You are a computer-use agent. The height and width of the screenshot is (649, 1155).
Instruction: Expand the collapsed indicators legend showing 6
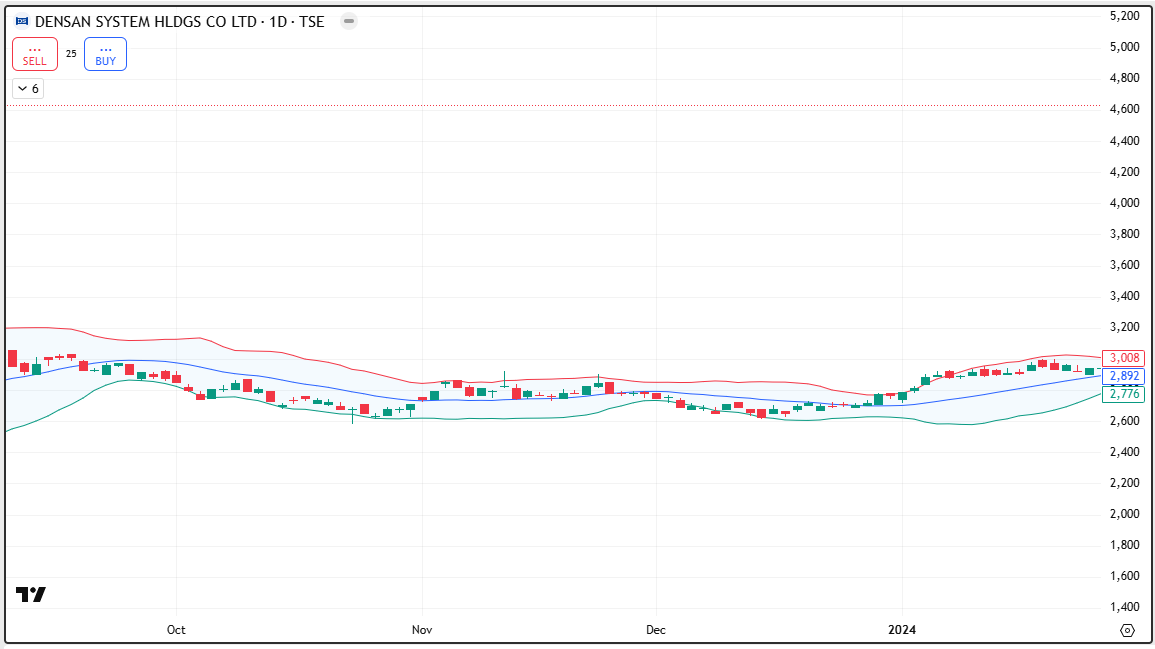[x=29, y=89]
